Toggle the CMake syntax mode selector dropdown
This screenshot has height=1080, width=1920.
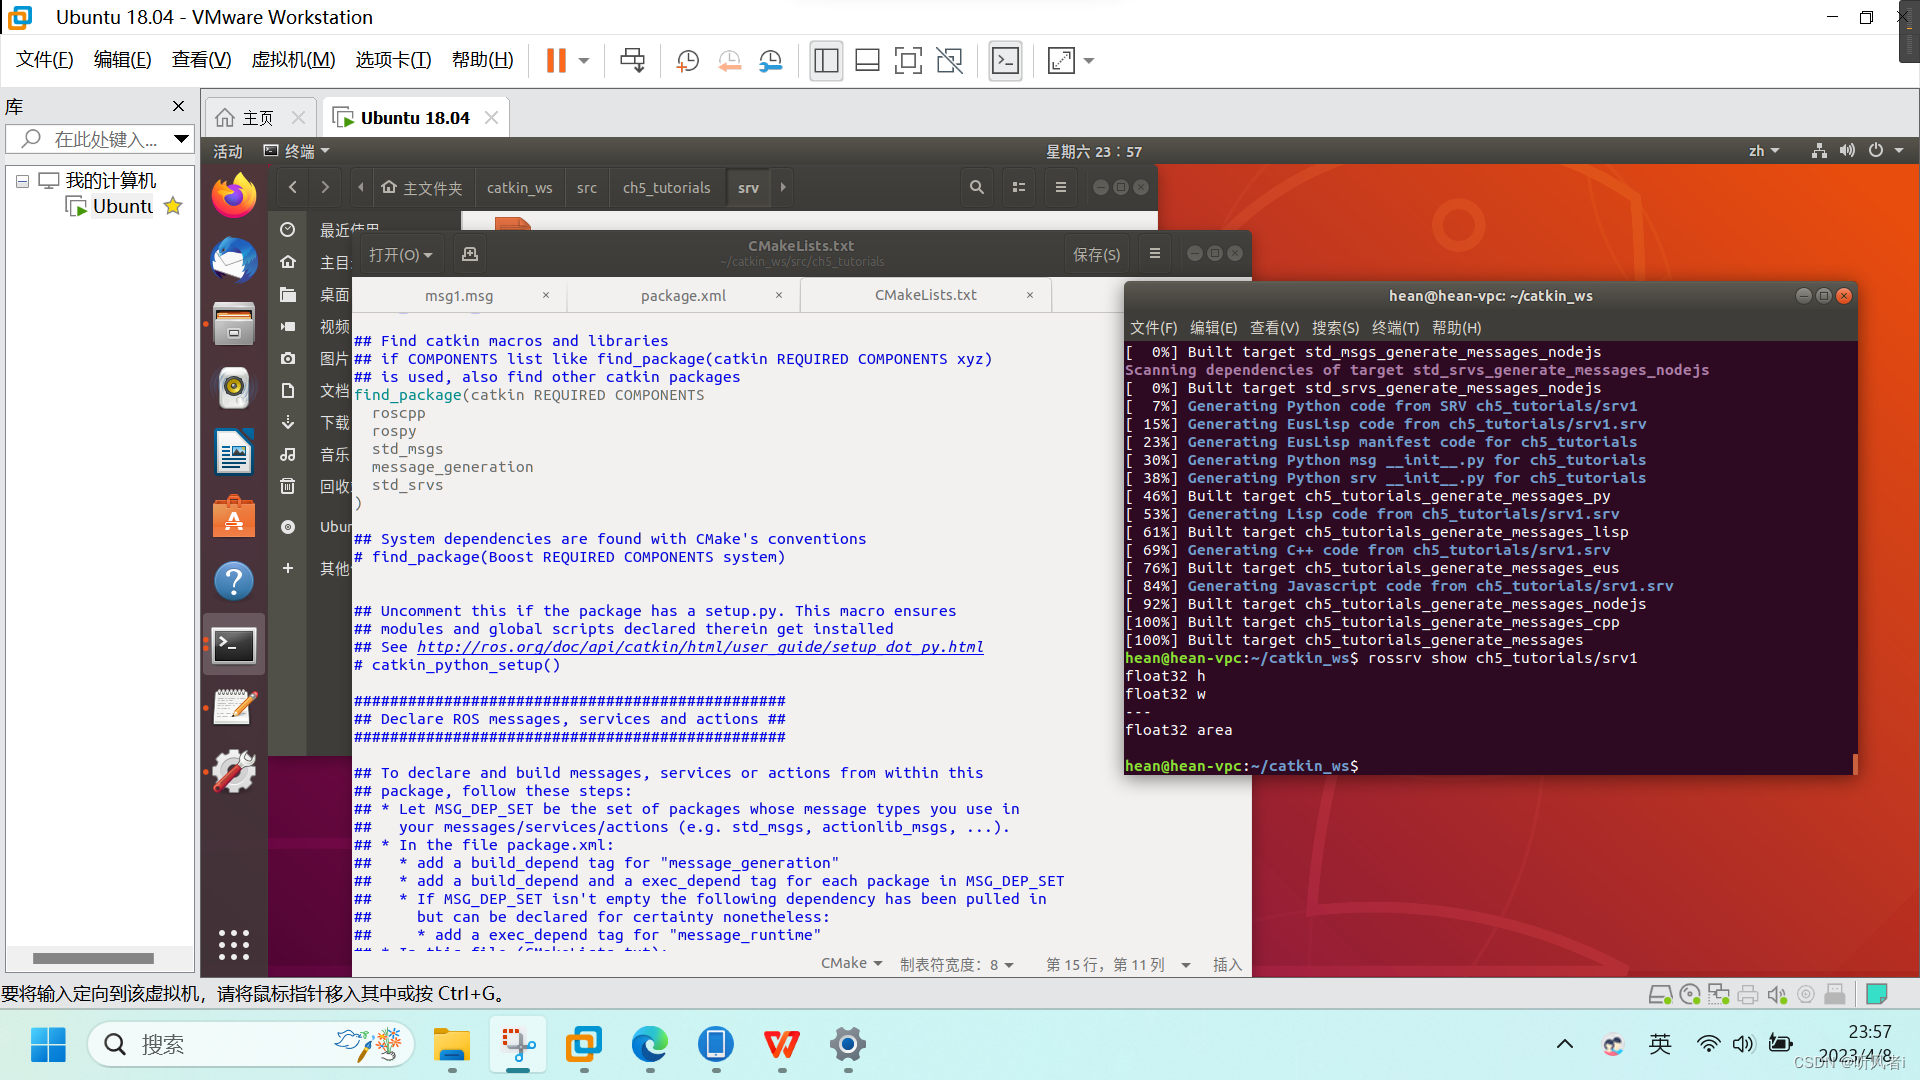coord(851,964)
